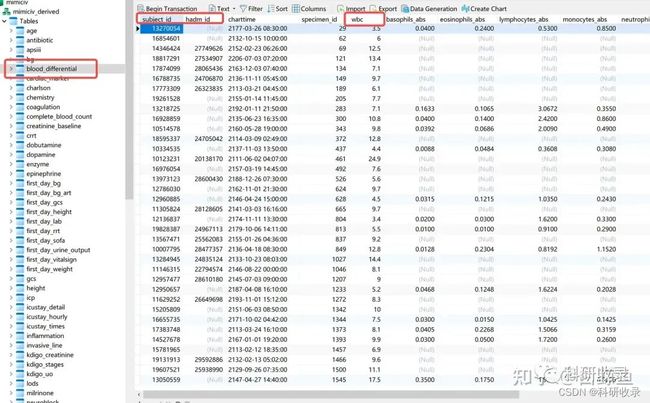
Task: Click the first_day_bg table icon
Action: 20,183
